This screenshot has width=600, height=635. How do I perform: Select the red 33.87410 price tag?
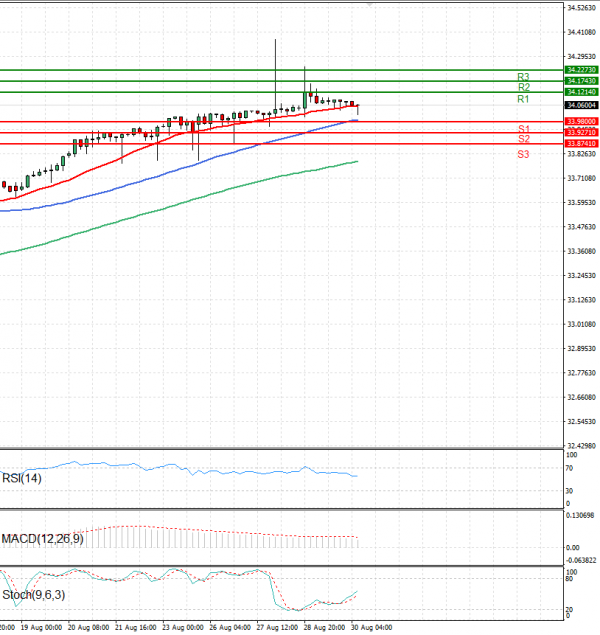(x=581, y=143)
